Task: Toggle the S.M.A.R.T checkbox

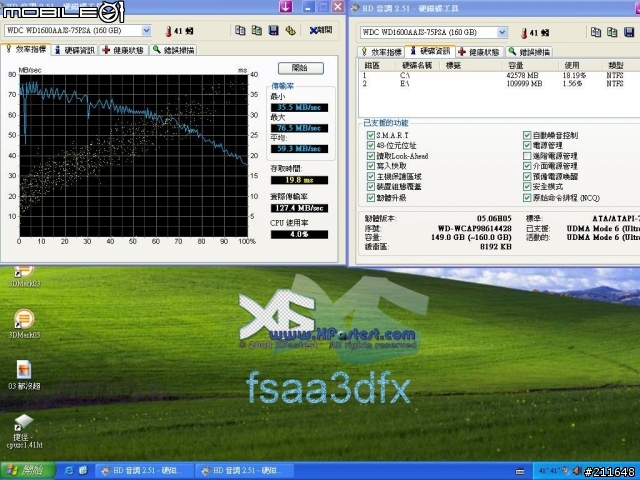Action: [x=371, y=135]
